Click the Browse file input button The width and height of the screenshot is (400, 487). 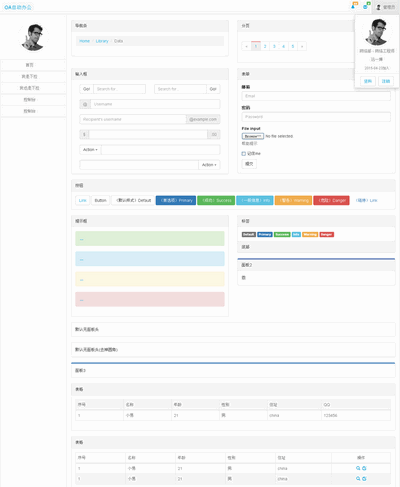tap(253, 136)
